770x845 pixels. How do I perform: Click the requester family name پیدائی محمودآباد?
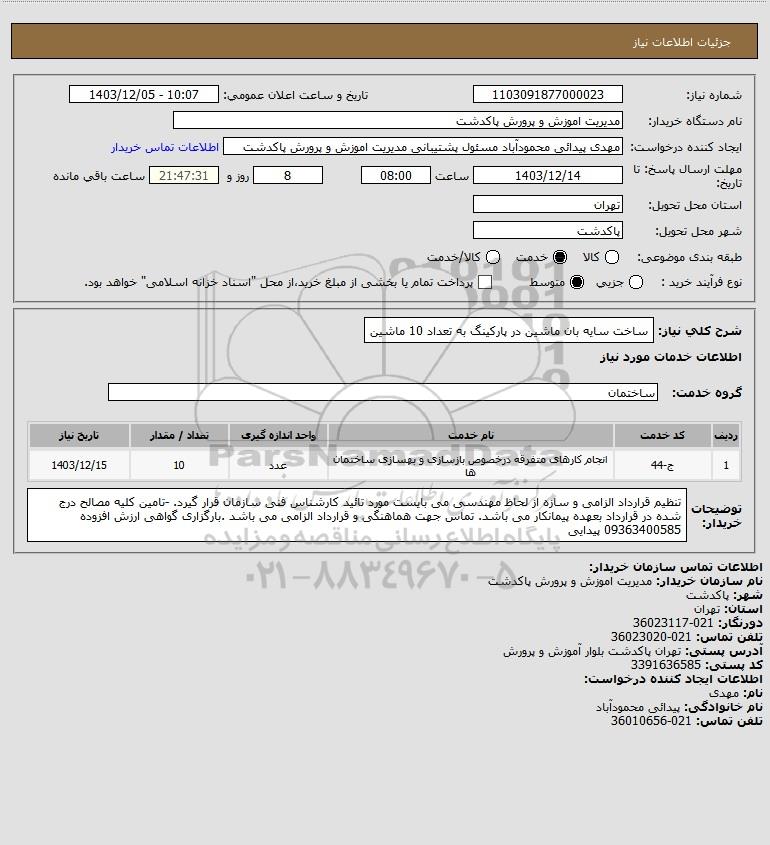click(x=639, y=707)
